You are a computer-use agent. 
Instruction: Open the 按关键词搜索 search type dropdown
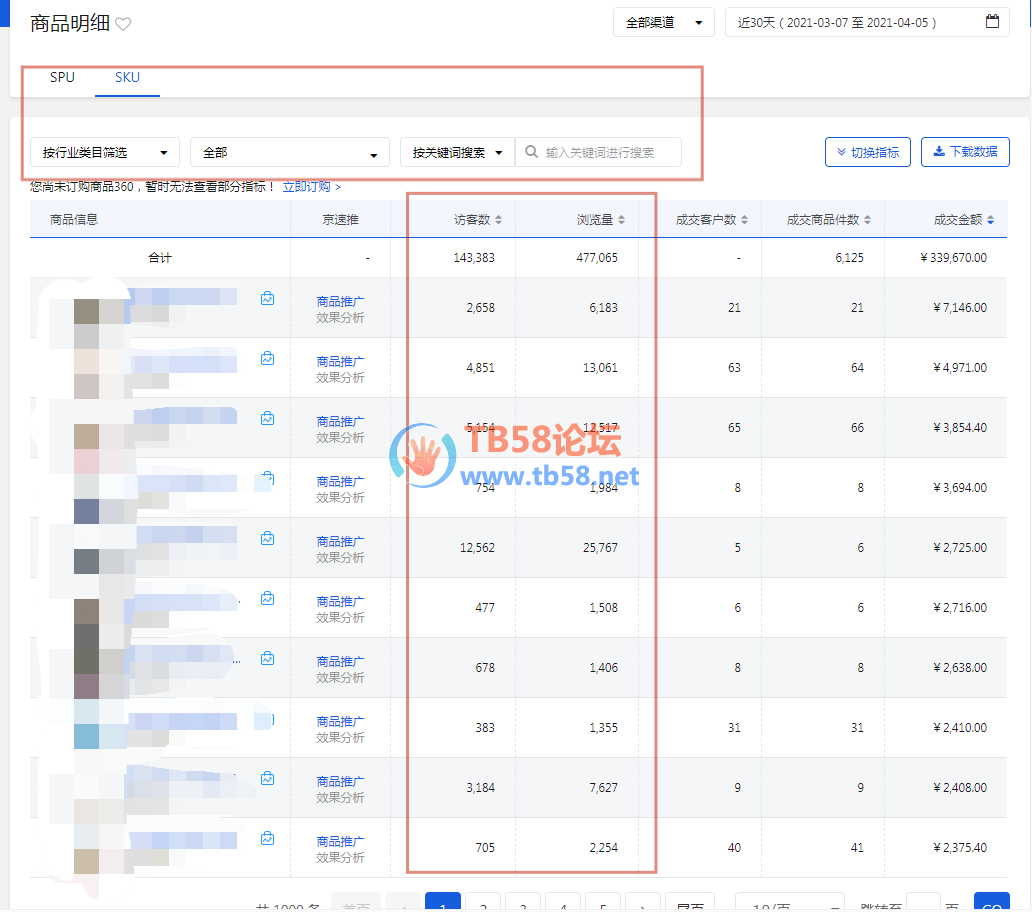(x=457, y=153)
